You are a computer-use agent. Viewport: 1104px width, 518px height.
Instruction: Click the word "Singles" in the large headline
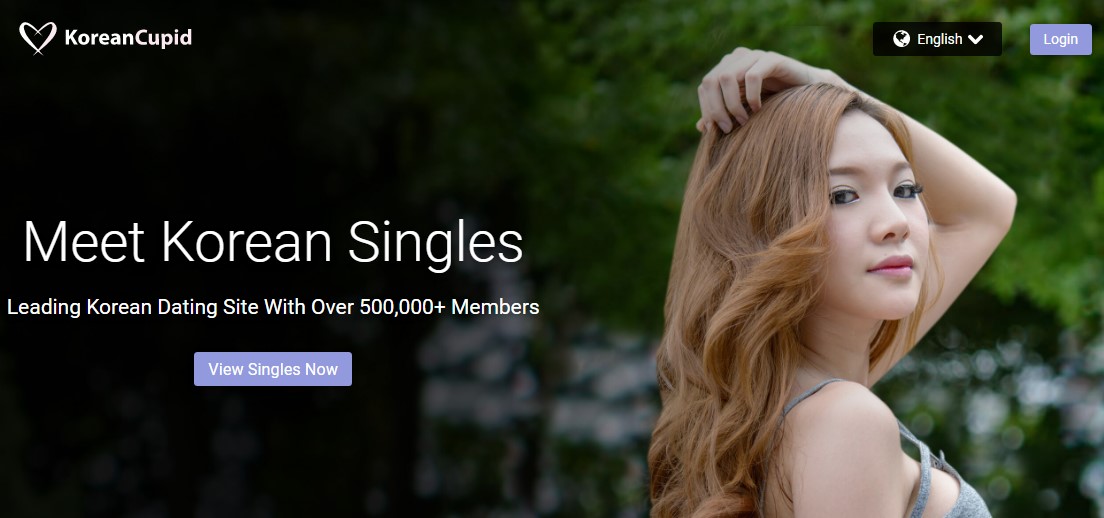tap(435, 244)
